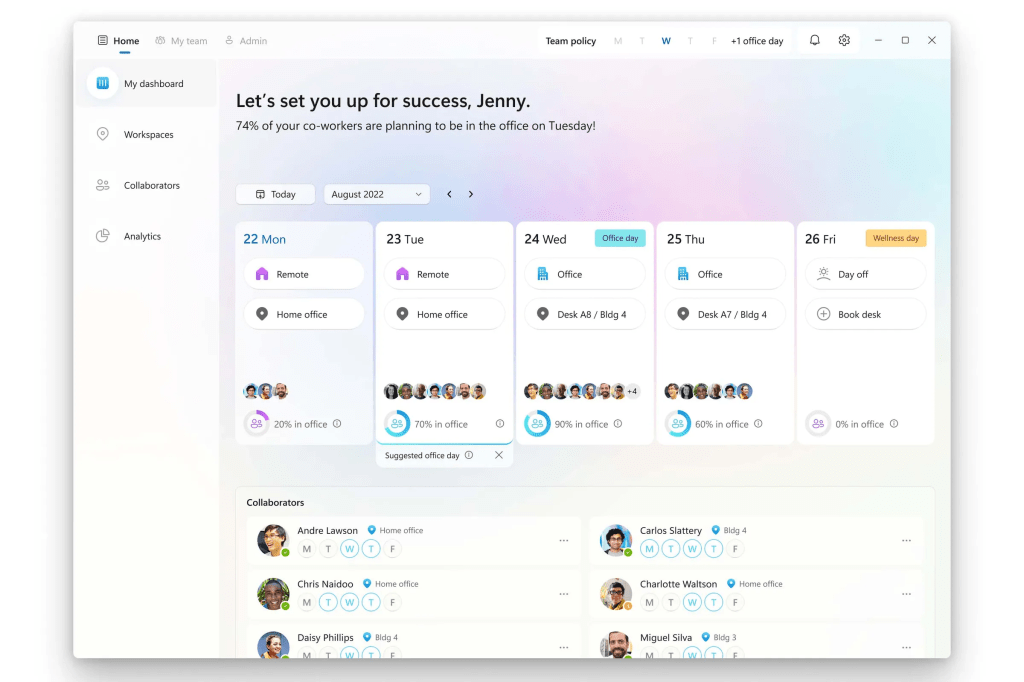This screenshot has height=682, width=1024.
Task: Open the Analytics sidebar item
Action: point(142,237)
